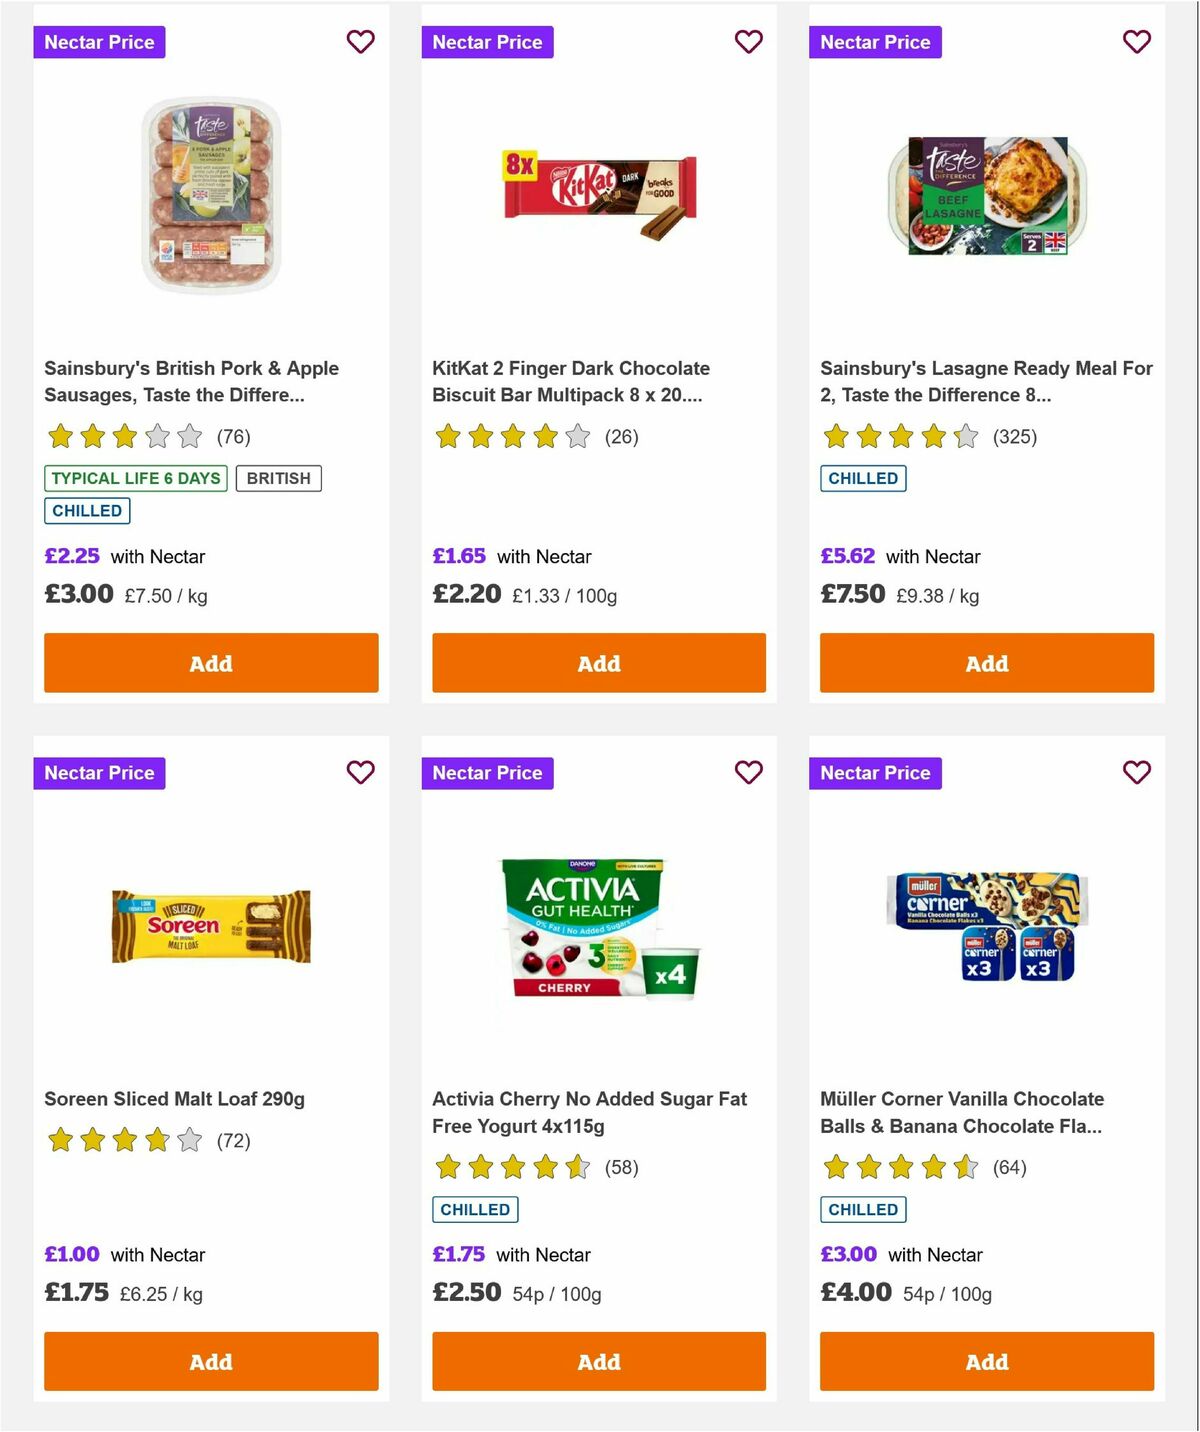Add the KitKat multipack to the basket

tap(598, 662)
